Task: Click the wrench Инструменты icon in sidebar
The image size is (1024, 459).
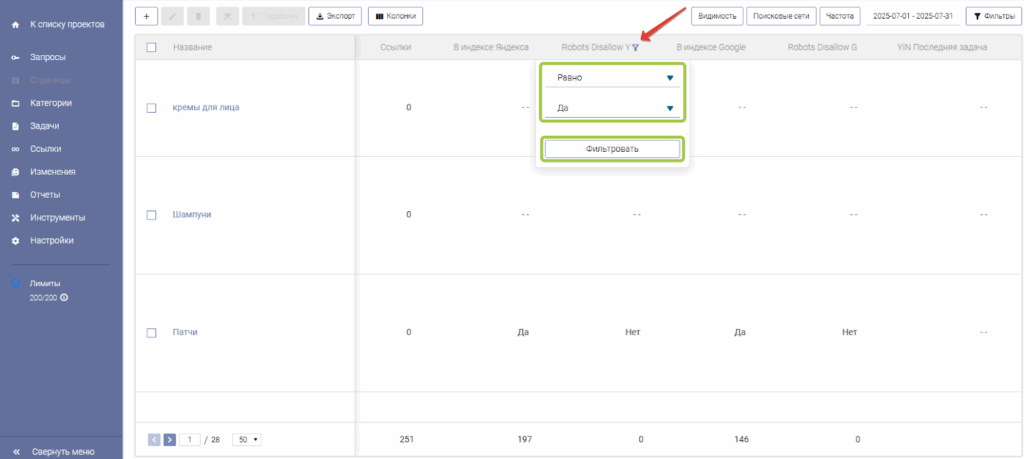Action: click(x=15, y=217)
